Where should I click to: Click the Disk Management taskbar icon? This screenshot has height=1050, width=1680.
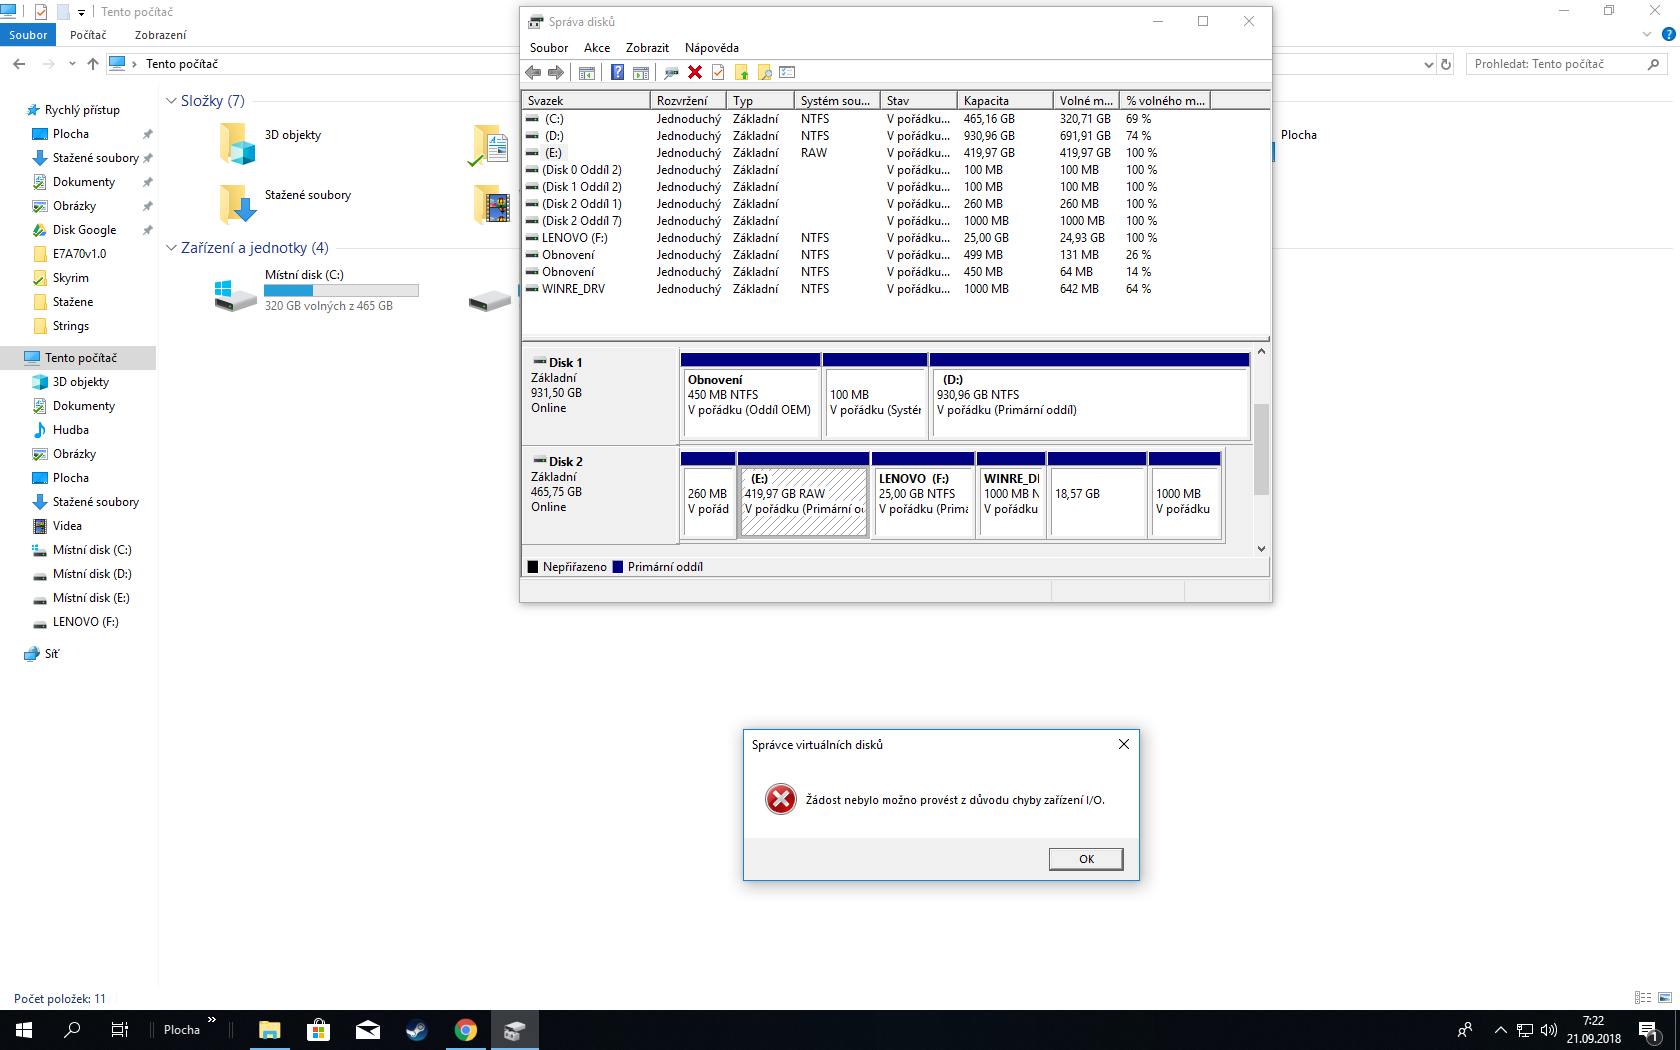coord(514,1030)
